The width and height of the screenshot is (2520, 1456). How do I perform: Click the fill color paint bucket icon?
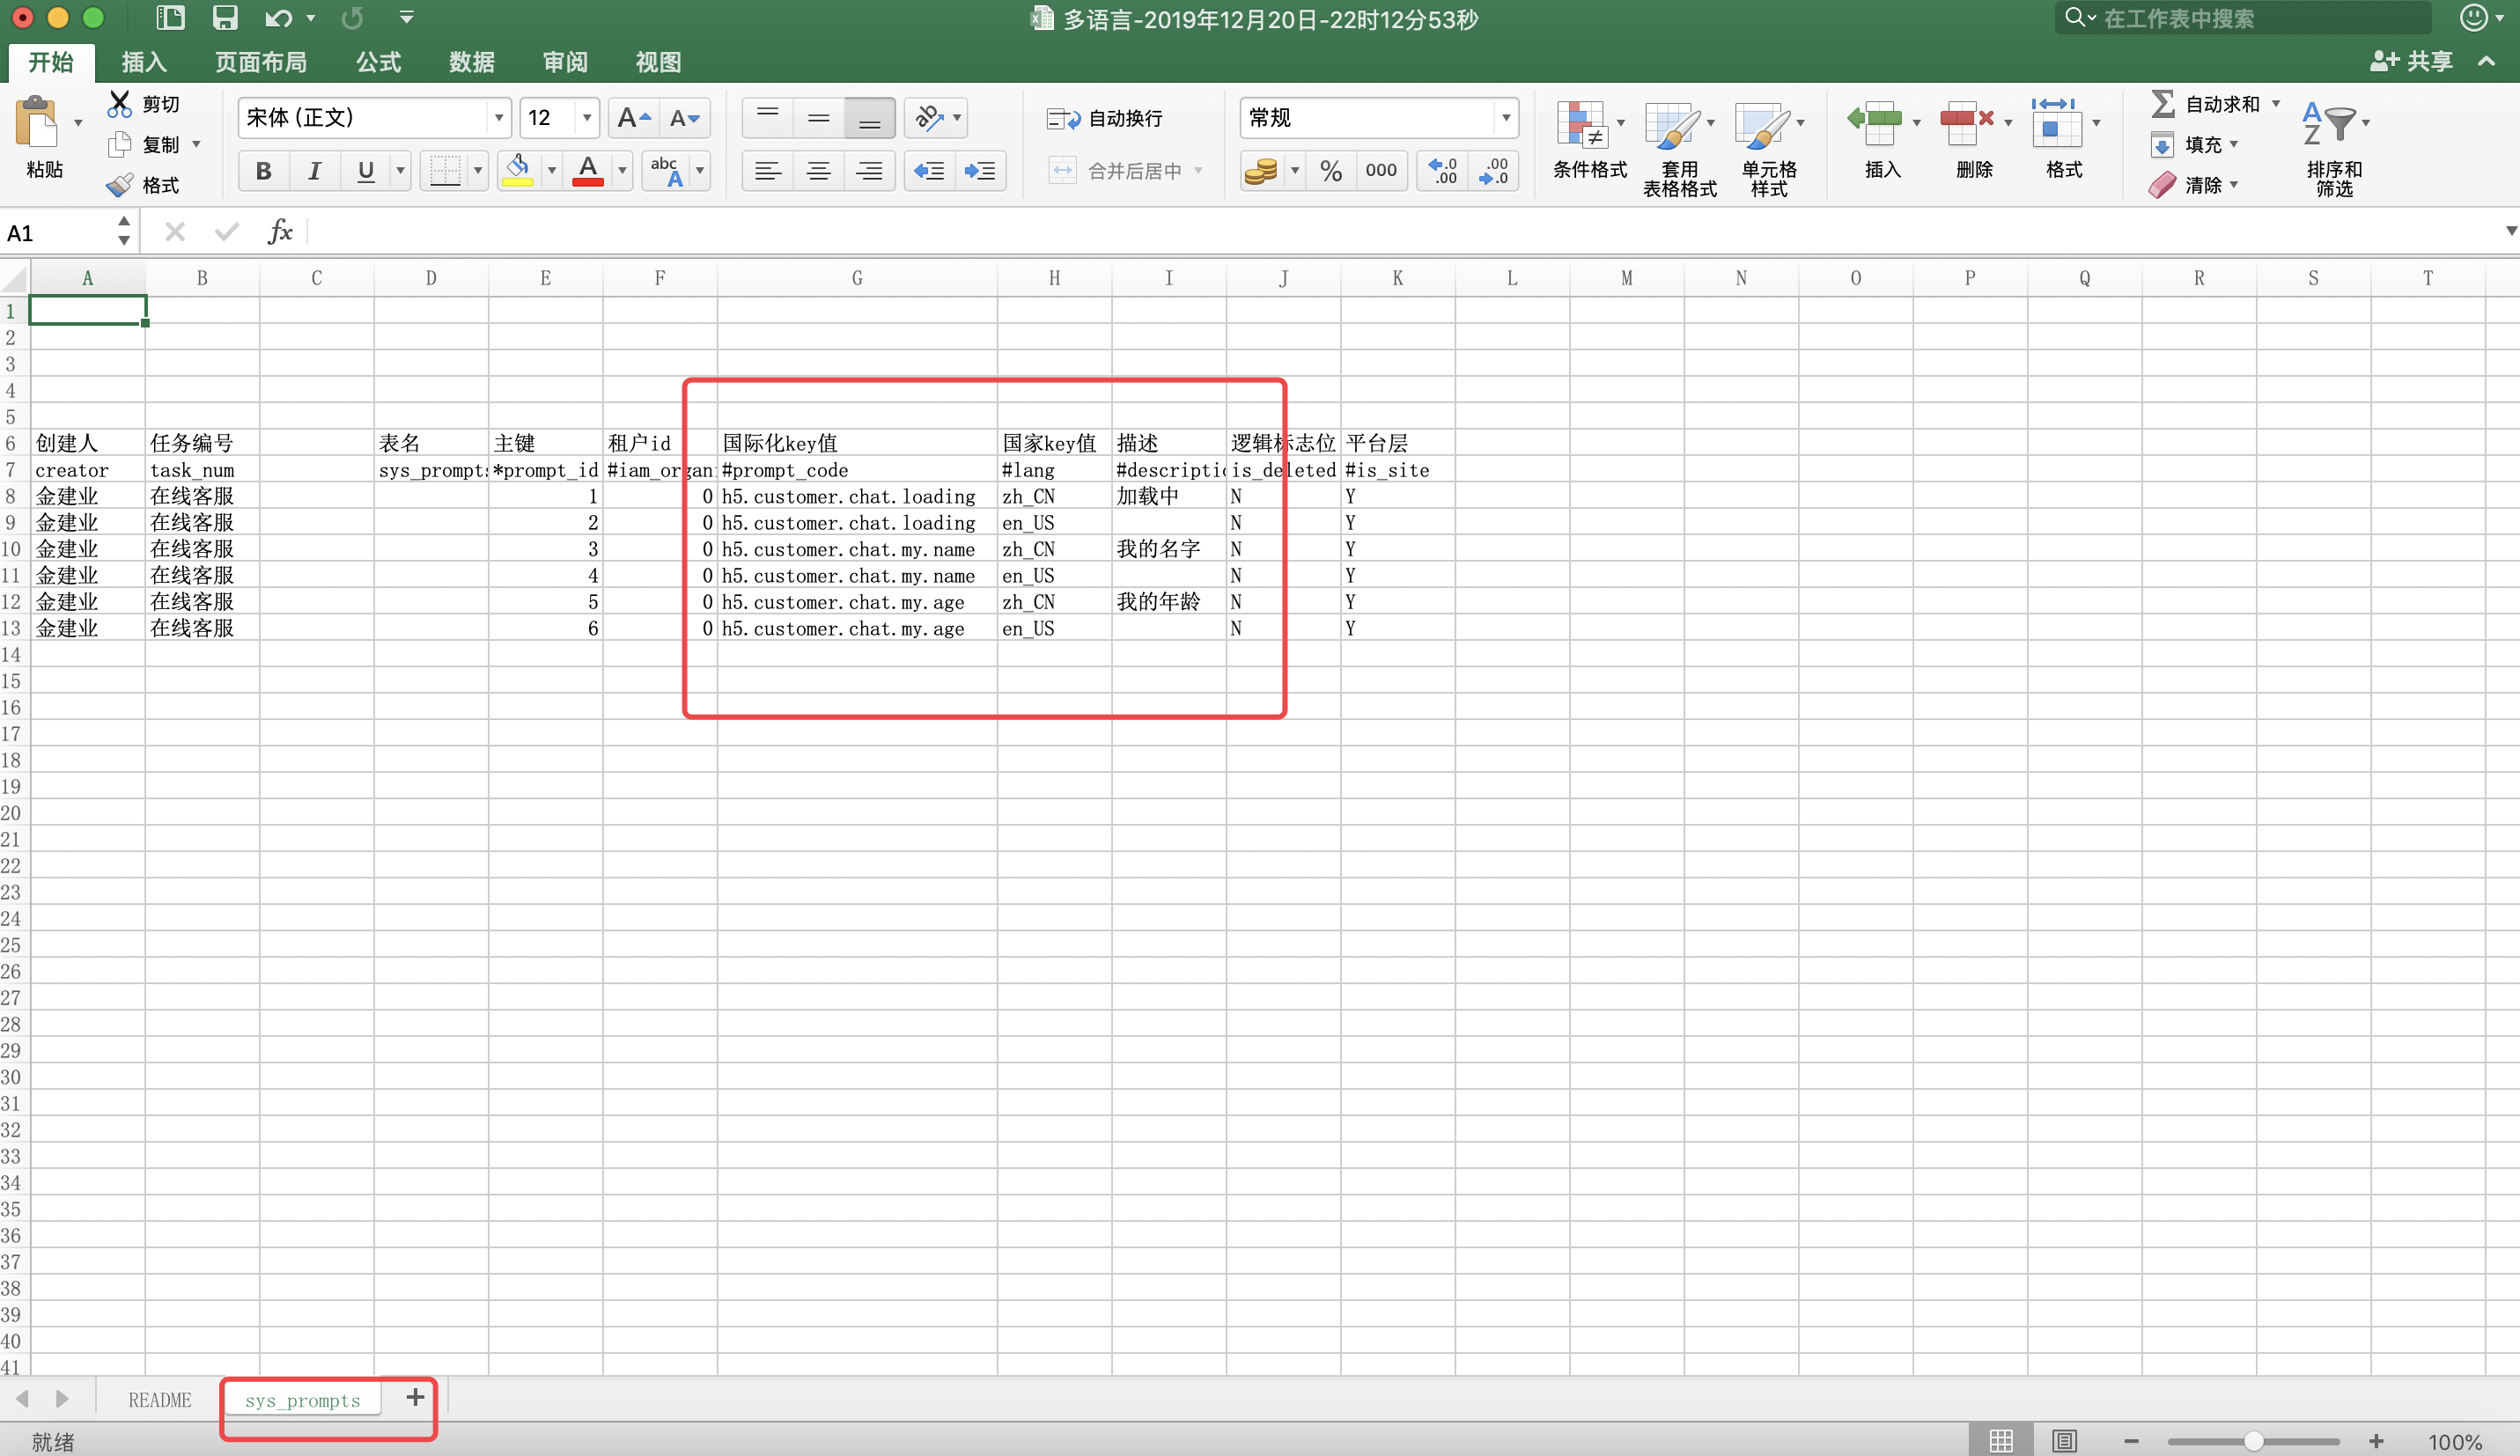coord(518,170)
